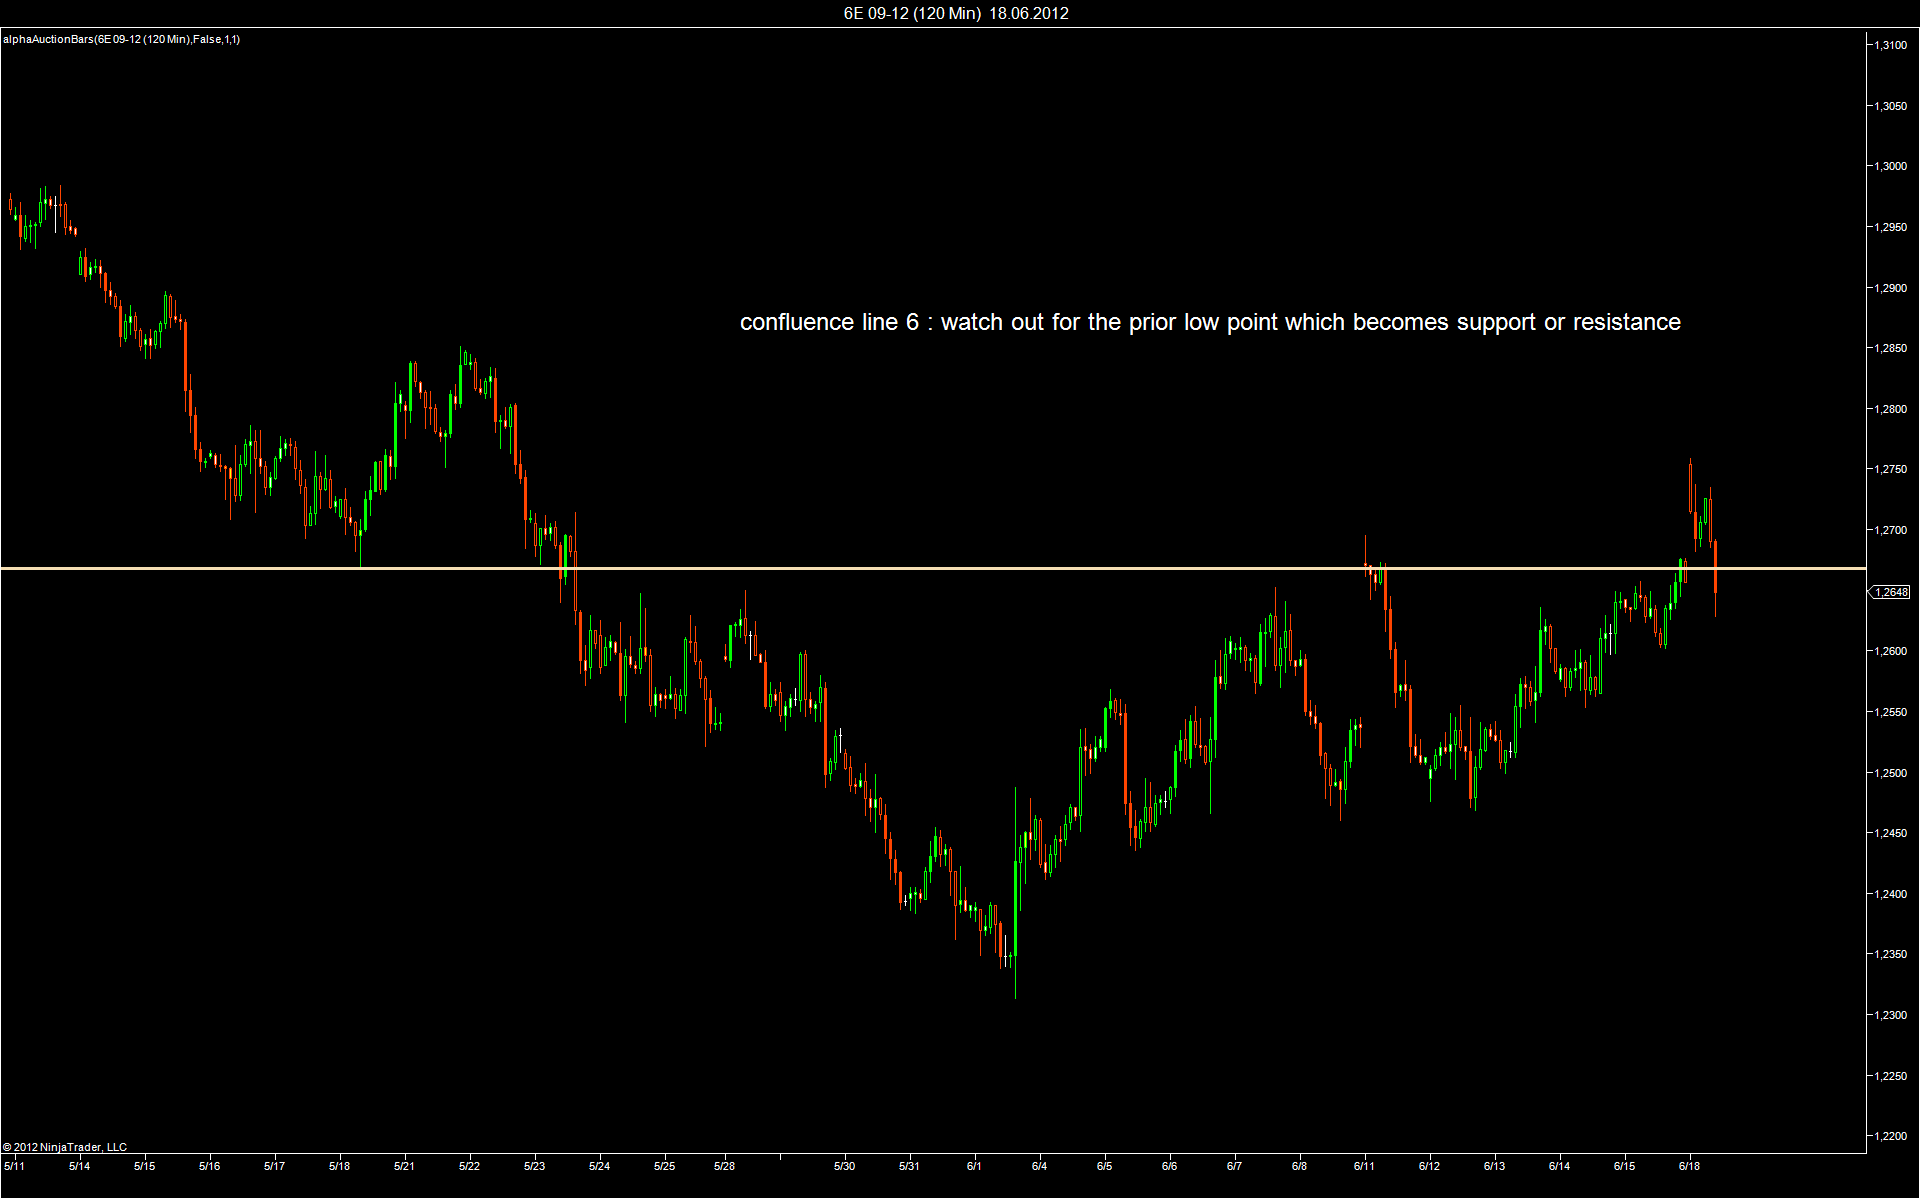This screenshot has height=1199, width=1920.
Task: Click the 1,2400 price axis label
Action: coord(1890,894)
